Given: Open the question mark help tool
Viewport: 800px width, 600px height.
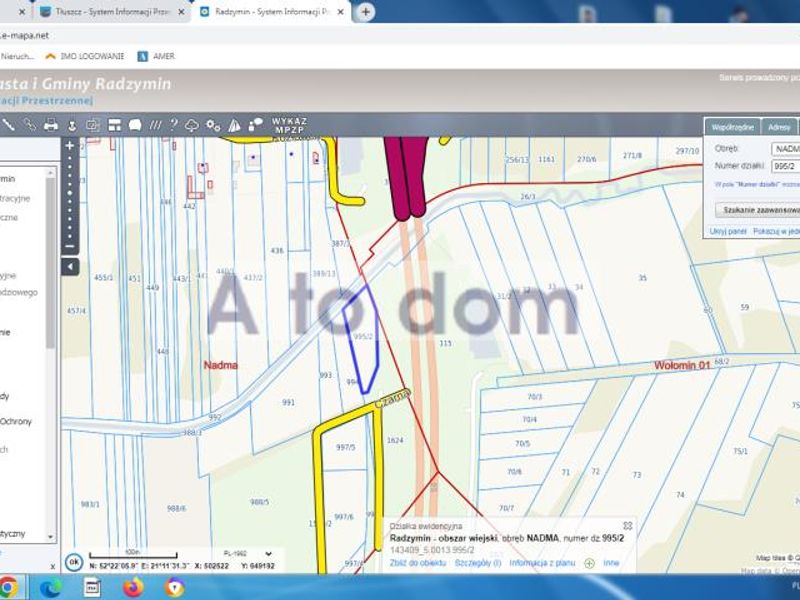Looking at the screenshot, I should click(x=173, y=124).
